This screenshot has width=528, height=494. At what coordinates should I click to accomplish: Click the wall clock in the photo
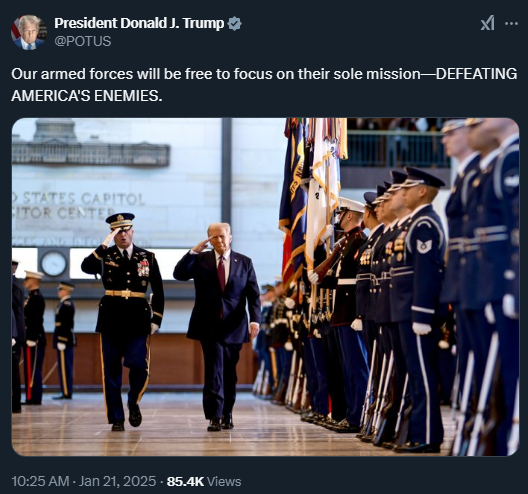click(54, 264)
